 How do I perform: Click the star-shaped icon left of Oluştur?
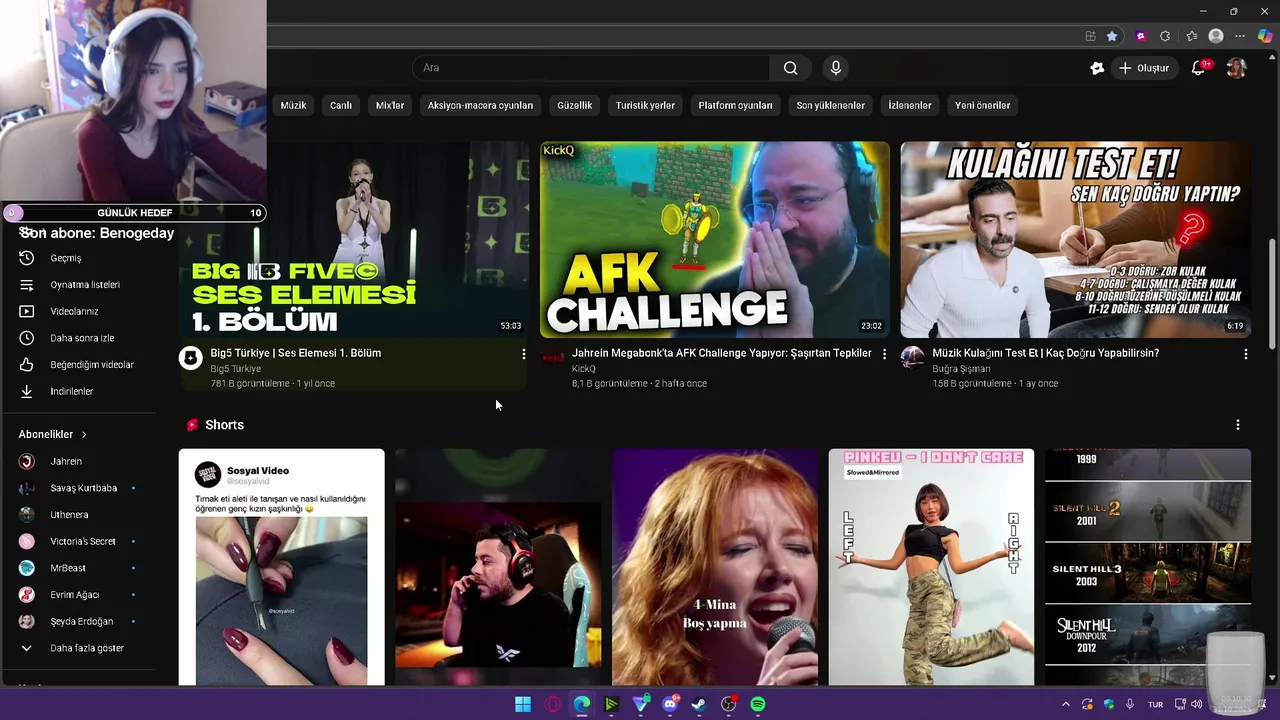click(x=1097, y=68)
